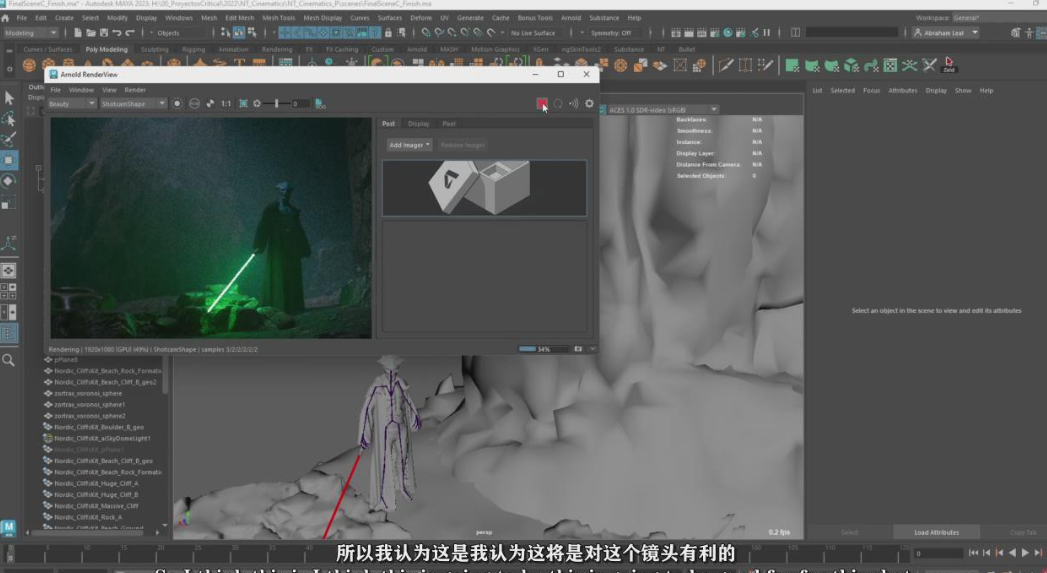Toggle the render log speaker icon
Image resolution: width=1047 pixels, height=573 pixels.
574,103
